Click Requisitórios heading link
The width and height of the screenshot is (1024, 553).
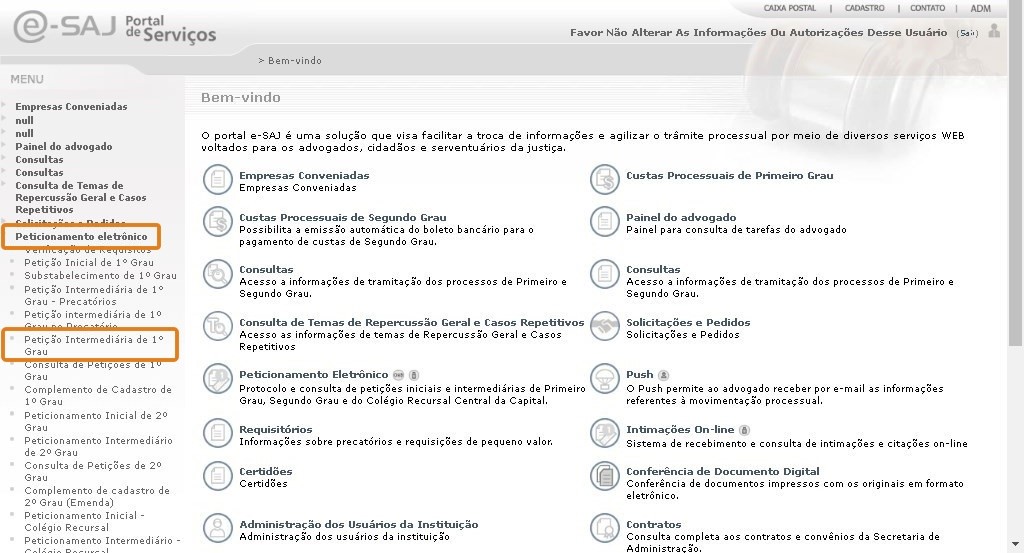click(x=276, y=430)
